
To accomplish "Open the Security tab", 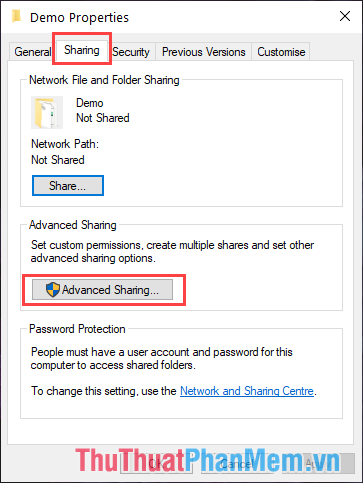I will point(131,52).
